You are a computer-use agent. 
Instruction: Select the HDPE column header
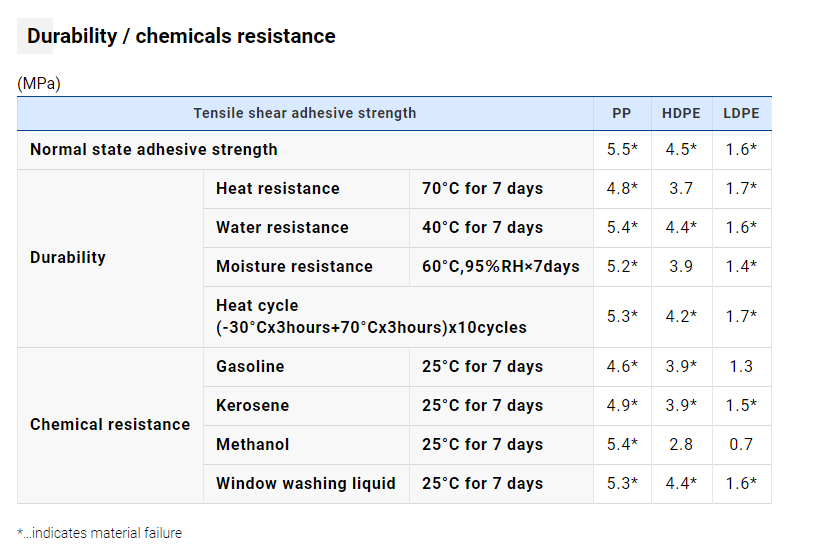click(681, 113)
